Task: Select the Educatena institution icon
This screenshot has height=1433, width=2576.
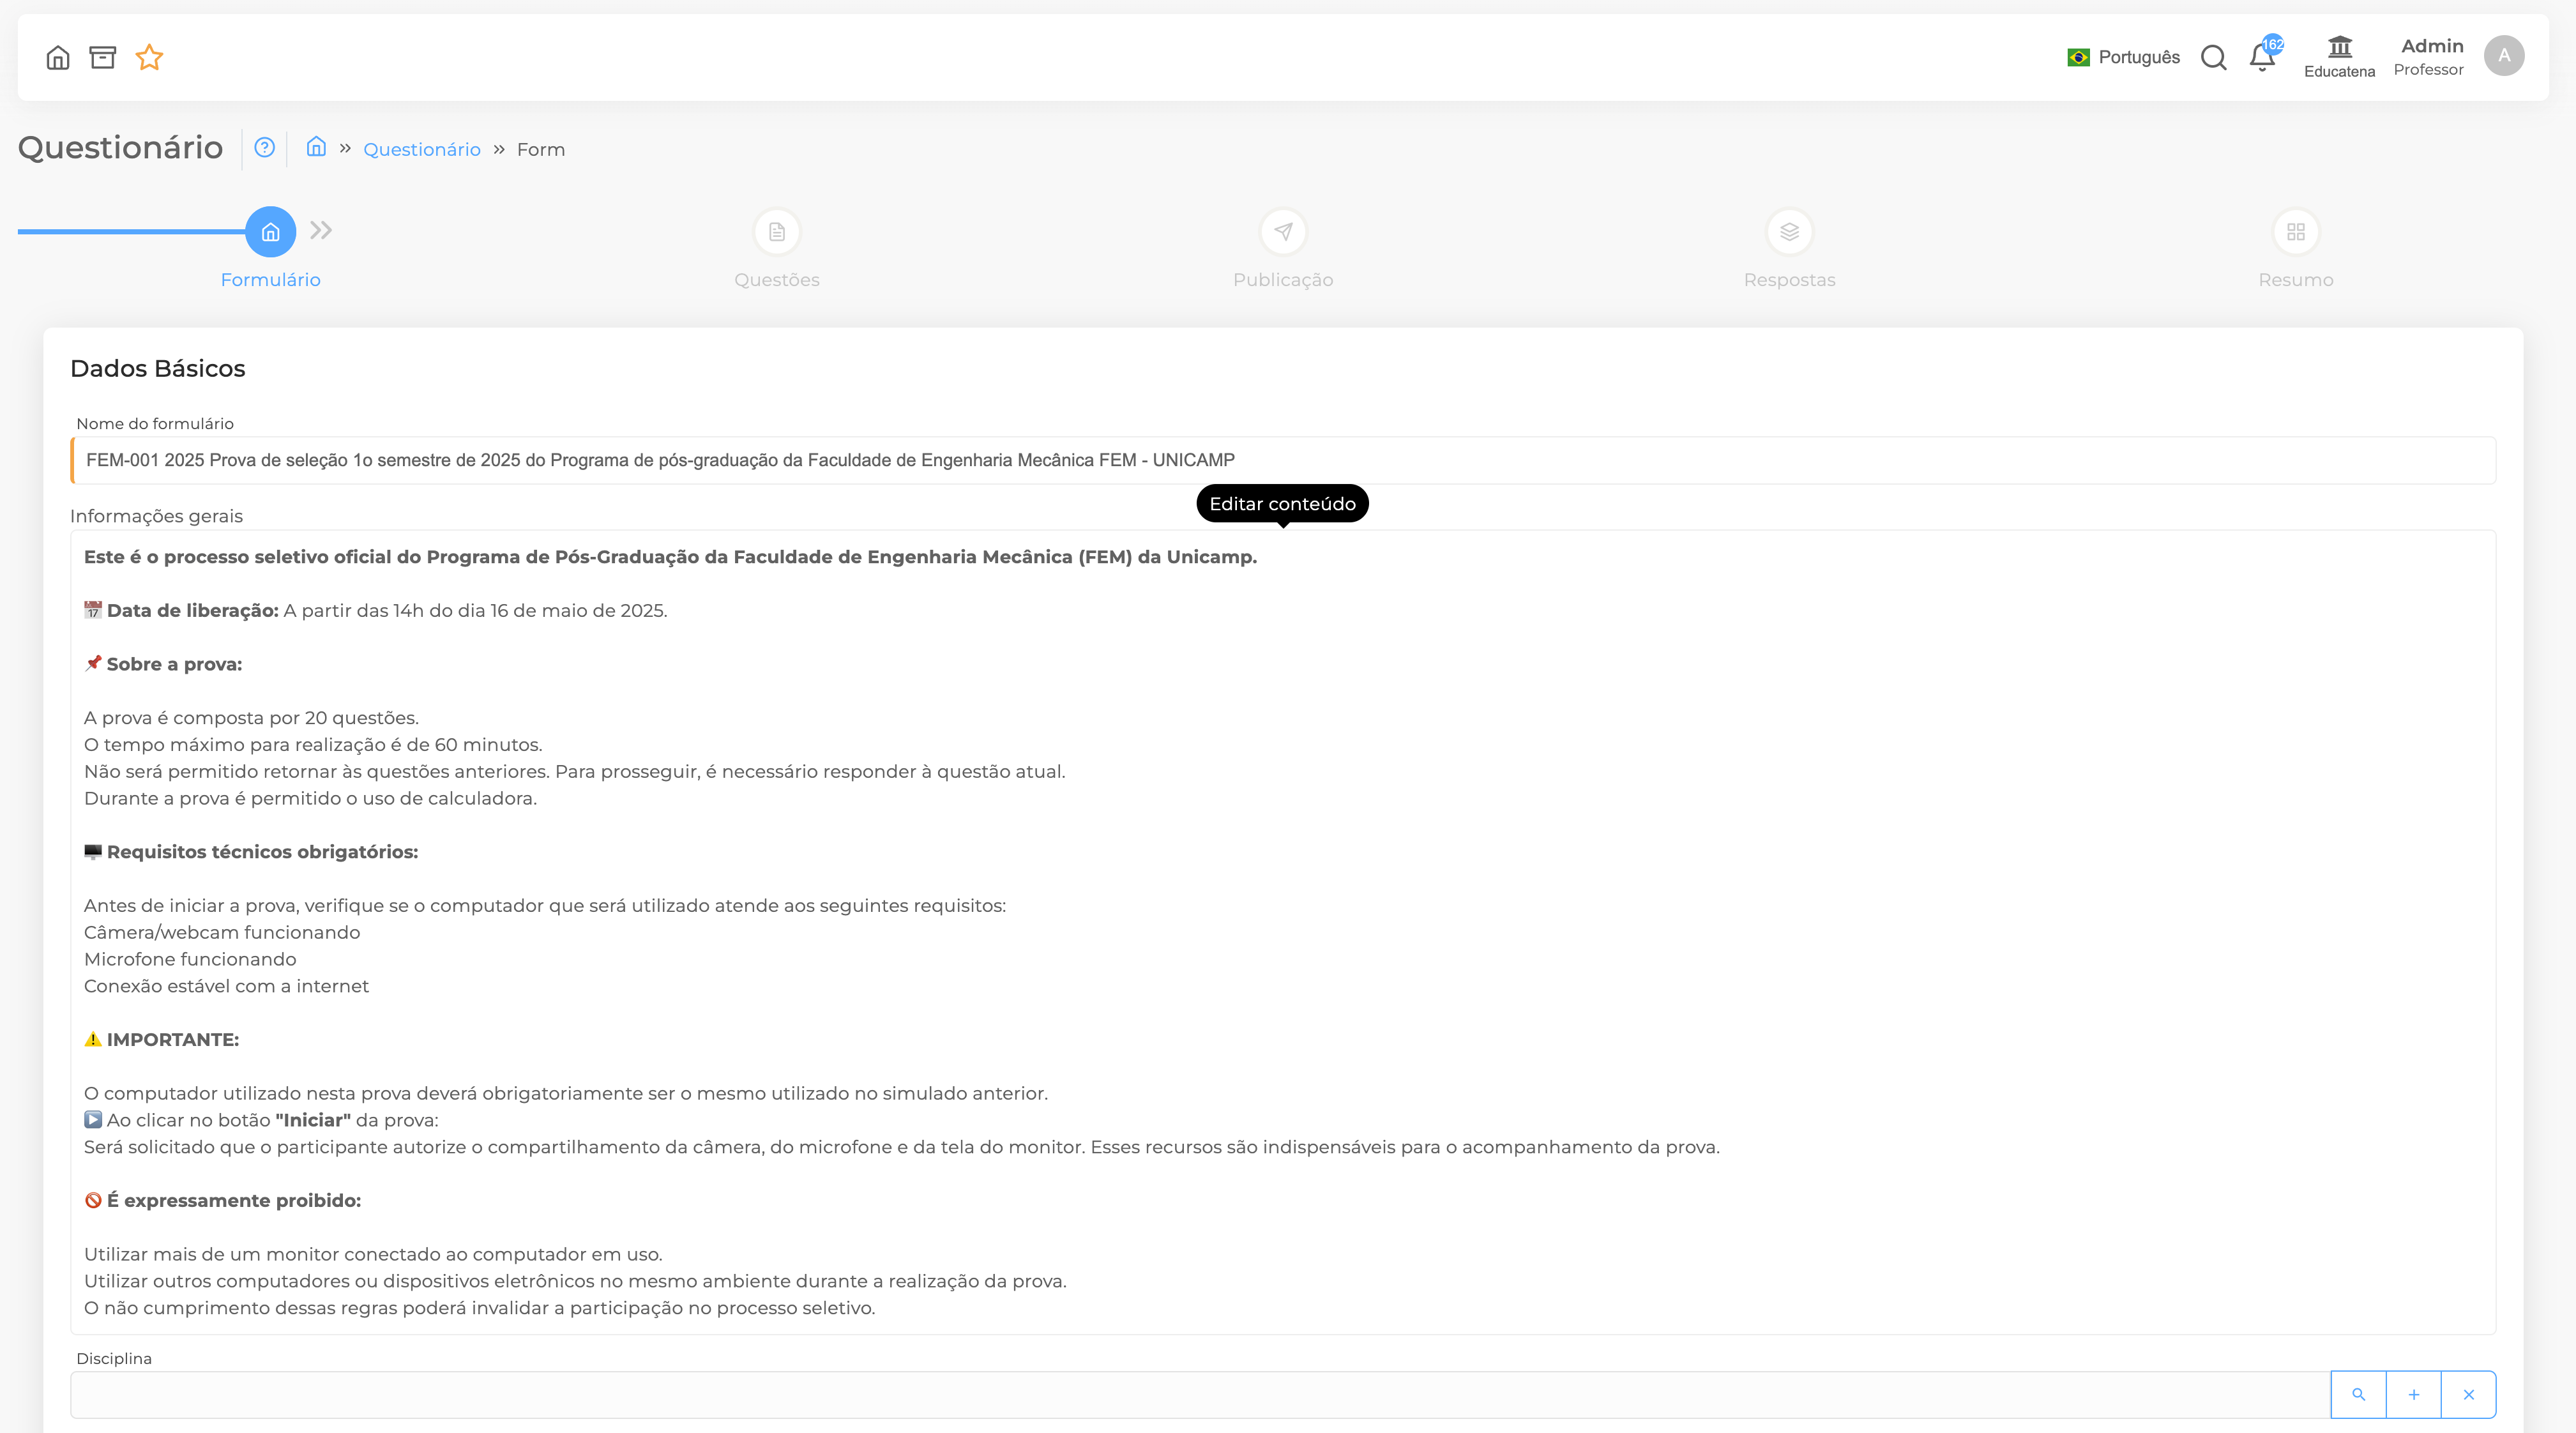Action: (2339, 57)
